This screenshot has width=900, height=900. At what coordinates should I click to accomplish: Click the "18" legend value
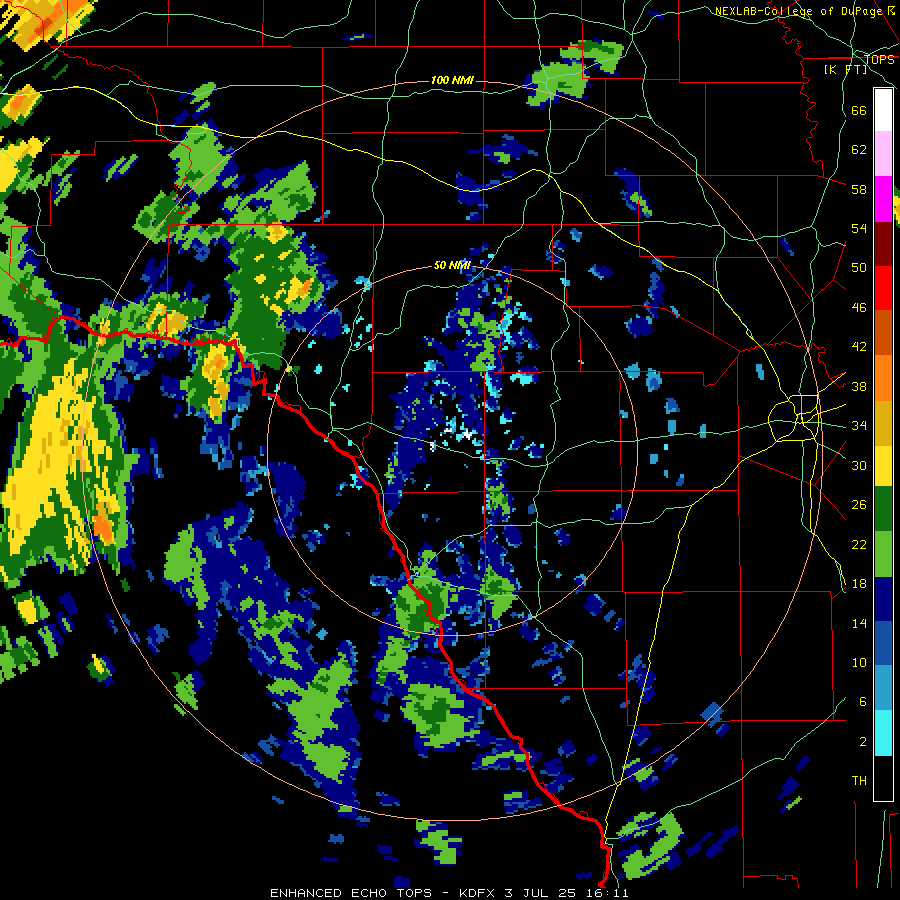point(859,584)
